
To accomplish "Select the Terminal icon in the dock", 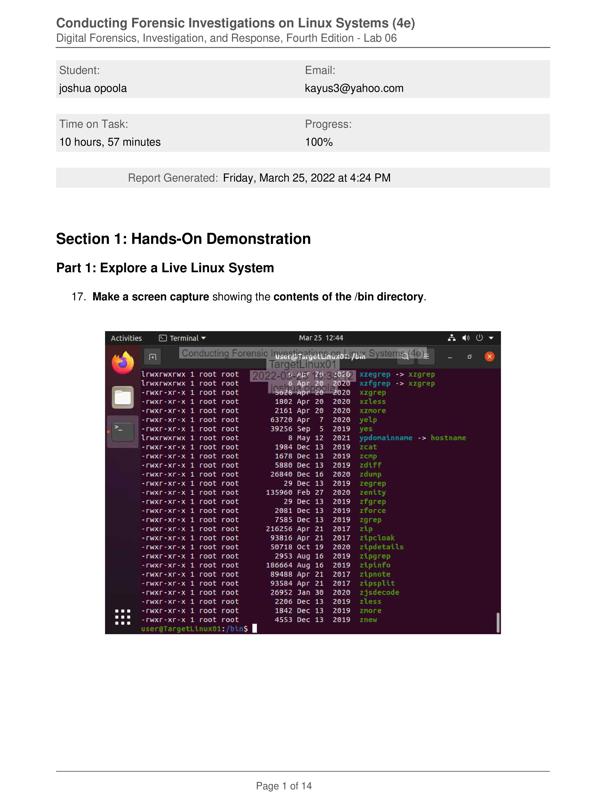I will point(123,432).
